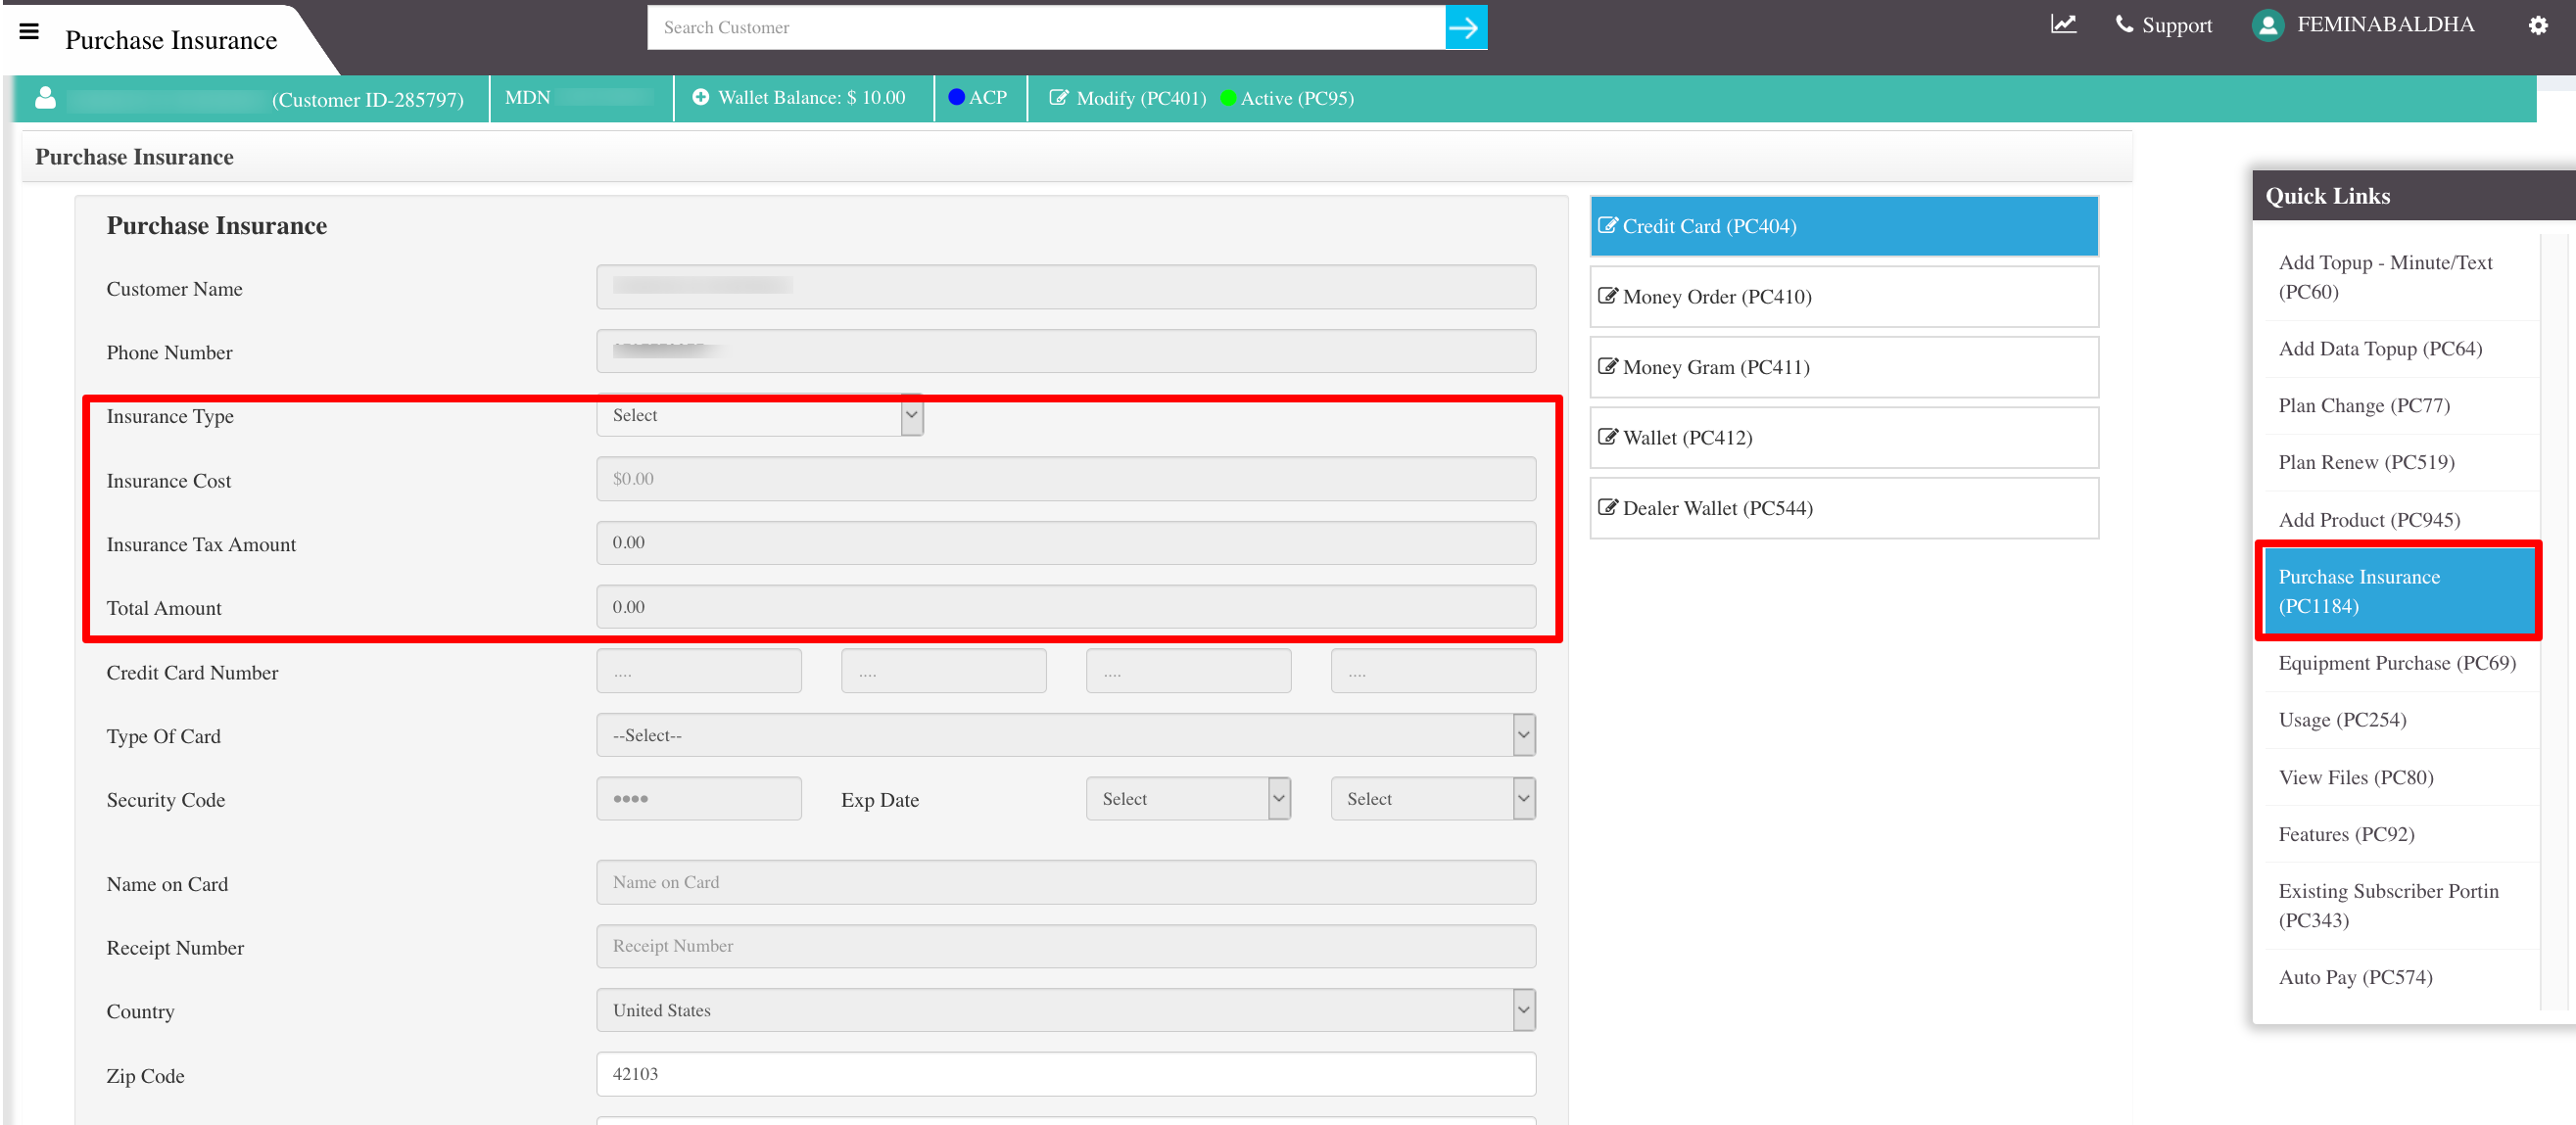The image size is (2576, 1125).
Task: Click the Zip Code field
Action: (1066, 1075)
